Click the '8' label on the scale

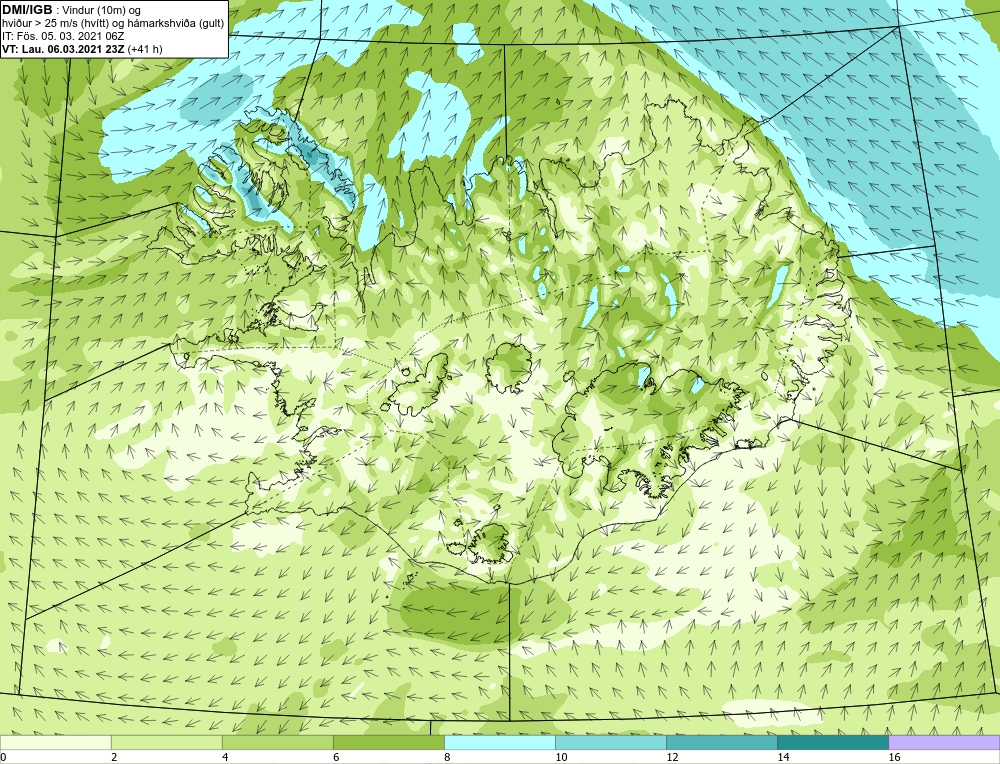pyautogui.click(x=447, y=758)
